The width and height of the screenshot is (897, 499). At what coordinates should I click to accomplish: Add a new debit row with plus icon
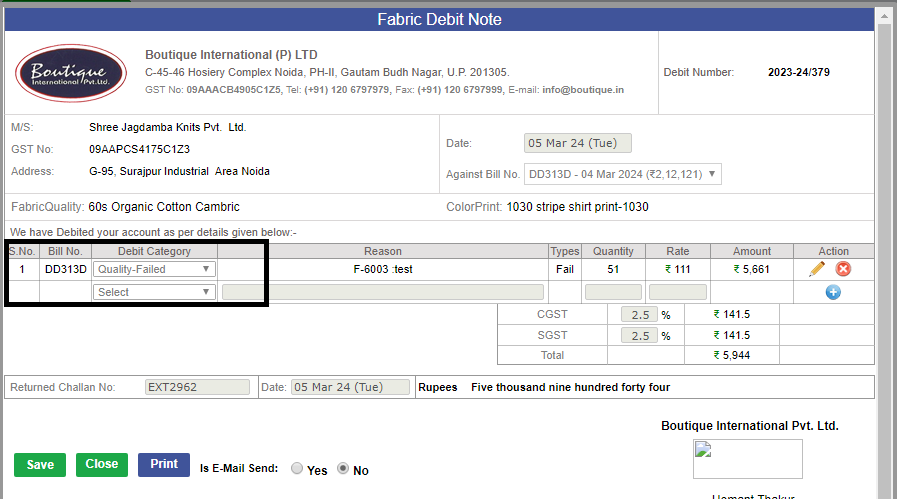pyautogui.click(x=833, y=292)
